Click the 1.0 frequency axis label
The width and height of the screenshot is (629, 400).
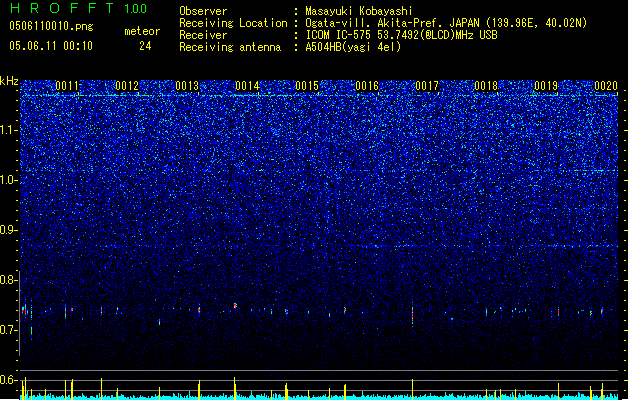coord(9,180)
